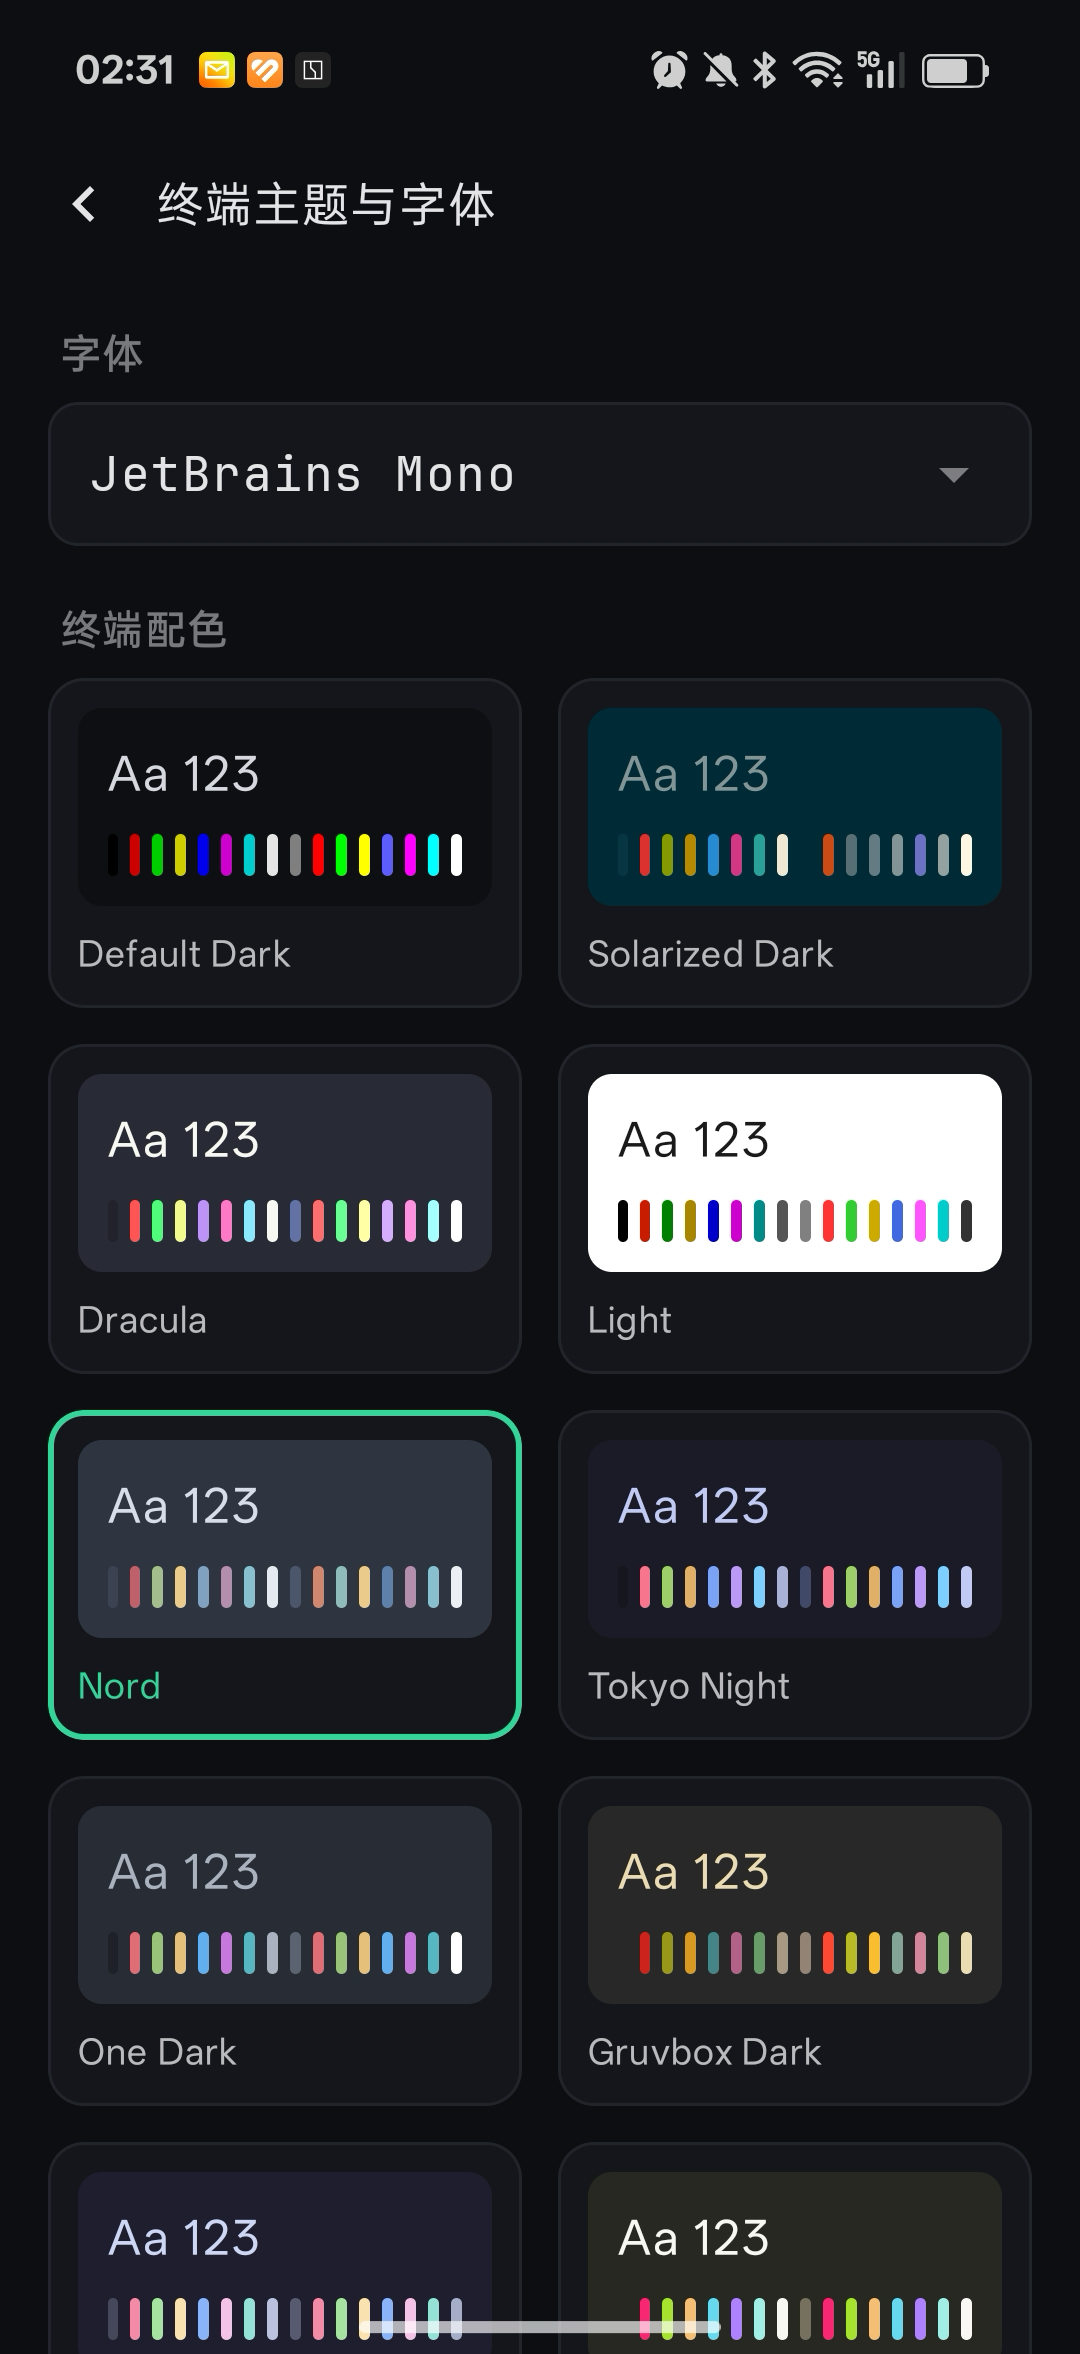
Task: Select the One Dark theme card
Action: (285, 1941)
